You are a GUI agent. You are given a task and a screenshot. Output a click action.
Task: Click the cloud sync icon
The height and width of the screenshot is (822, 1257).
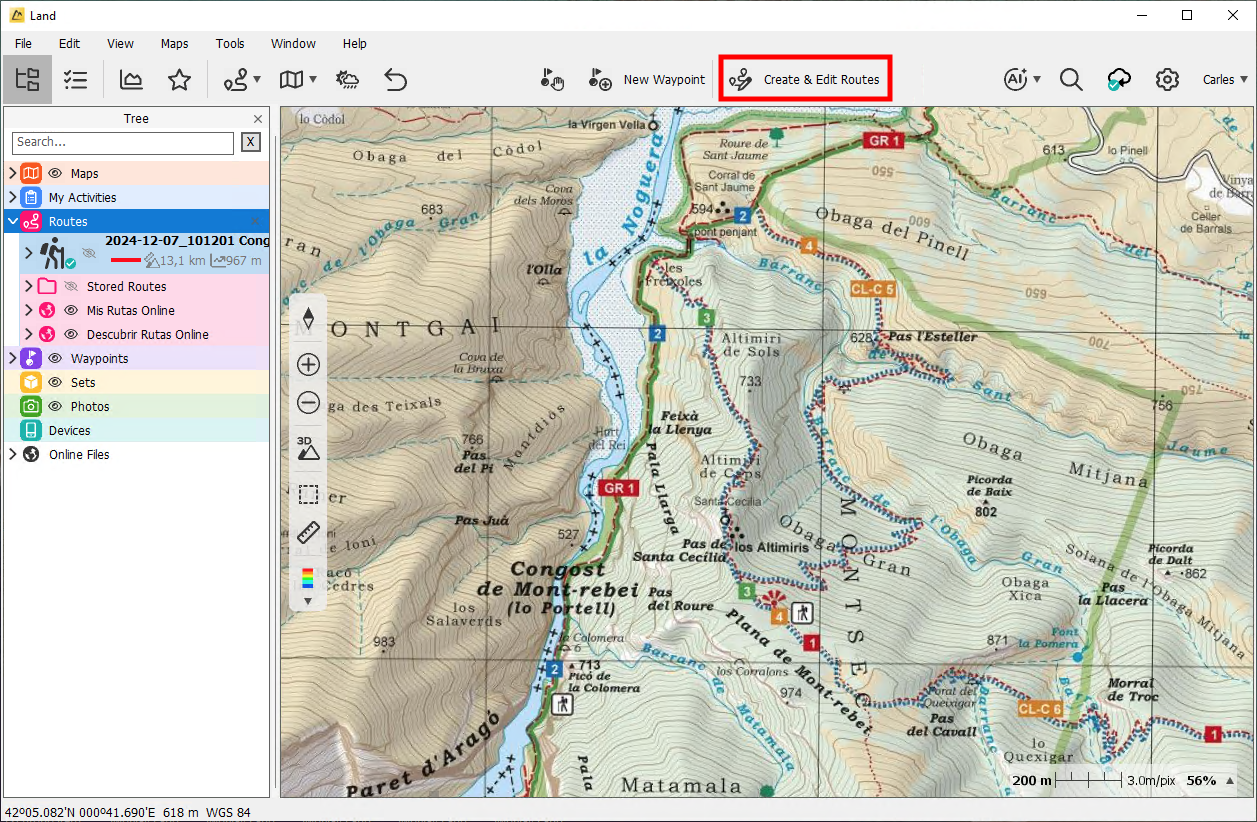coord(1119,80)
